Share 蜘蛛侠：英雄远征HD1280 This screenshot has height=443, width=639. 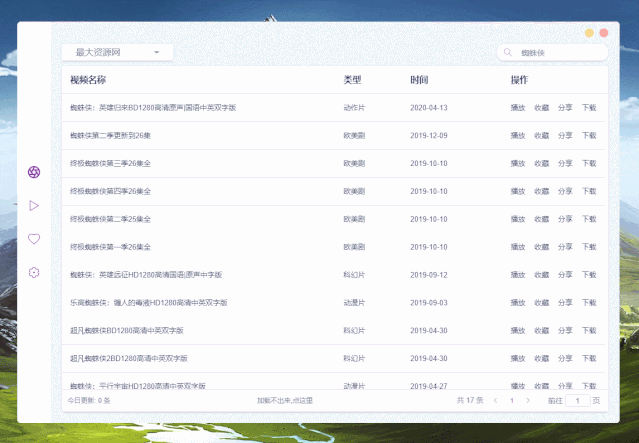pos(565,275)
